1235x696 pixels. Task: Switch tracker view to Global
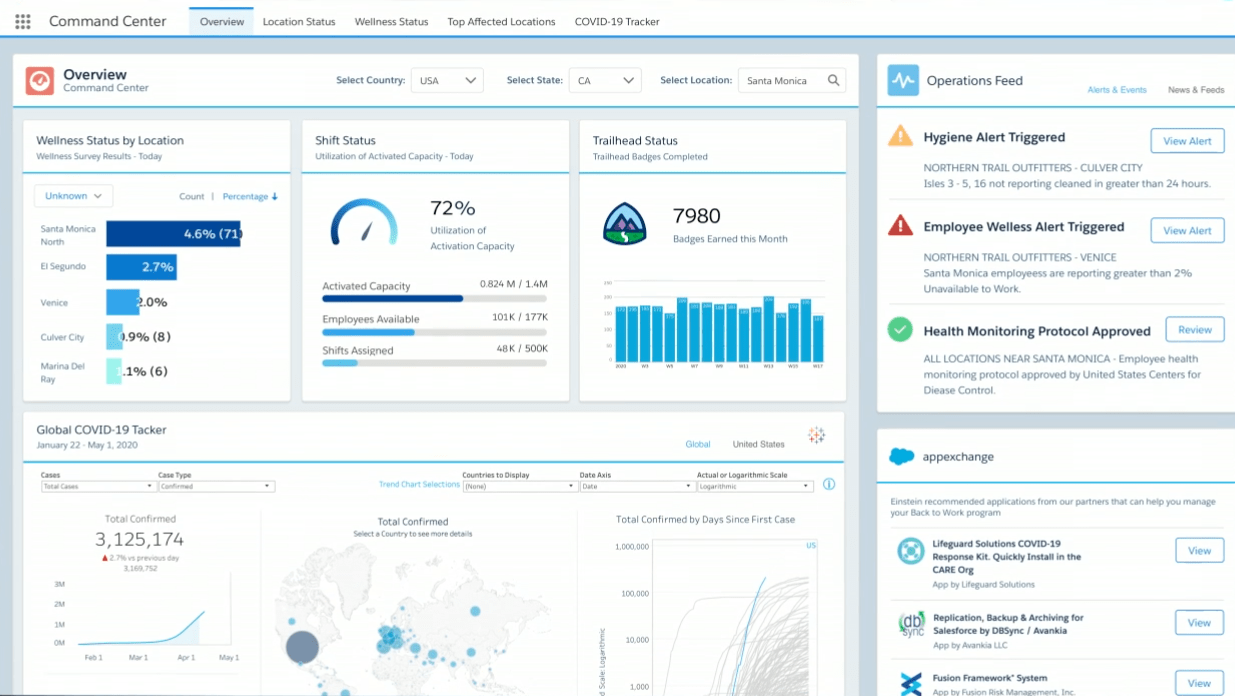coord(698,444)
